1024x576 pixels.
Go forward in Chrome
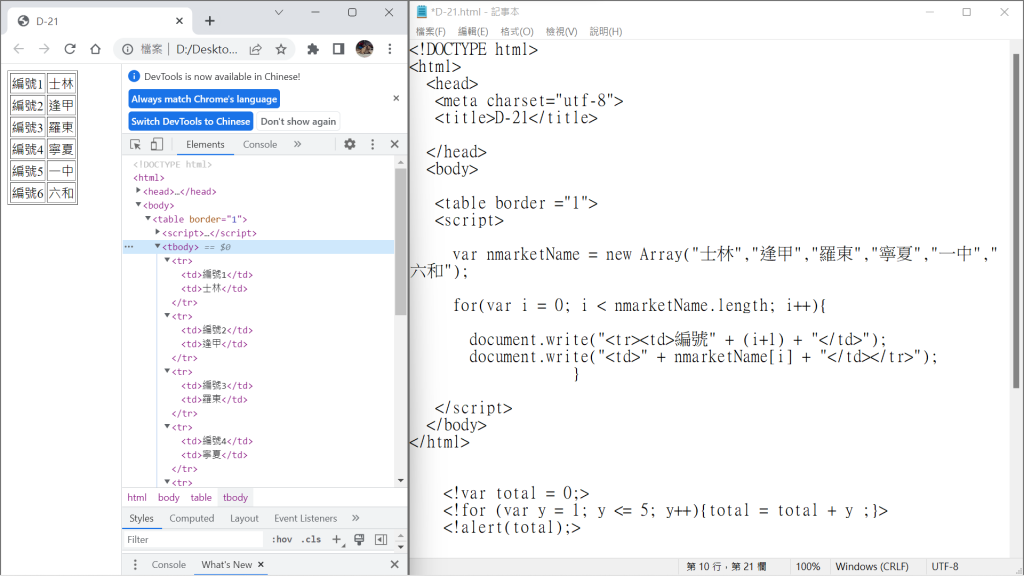pos(44,49)
